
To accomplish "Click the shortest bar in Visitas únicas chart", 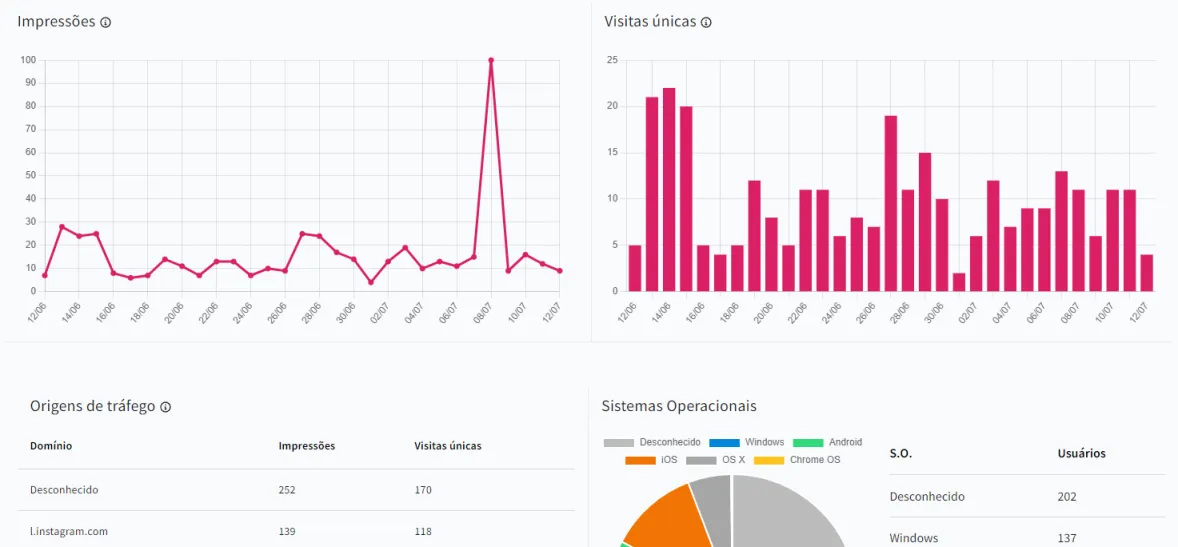I will click(x=959, y=282).
